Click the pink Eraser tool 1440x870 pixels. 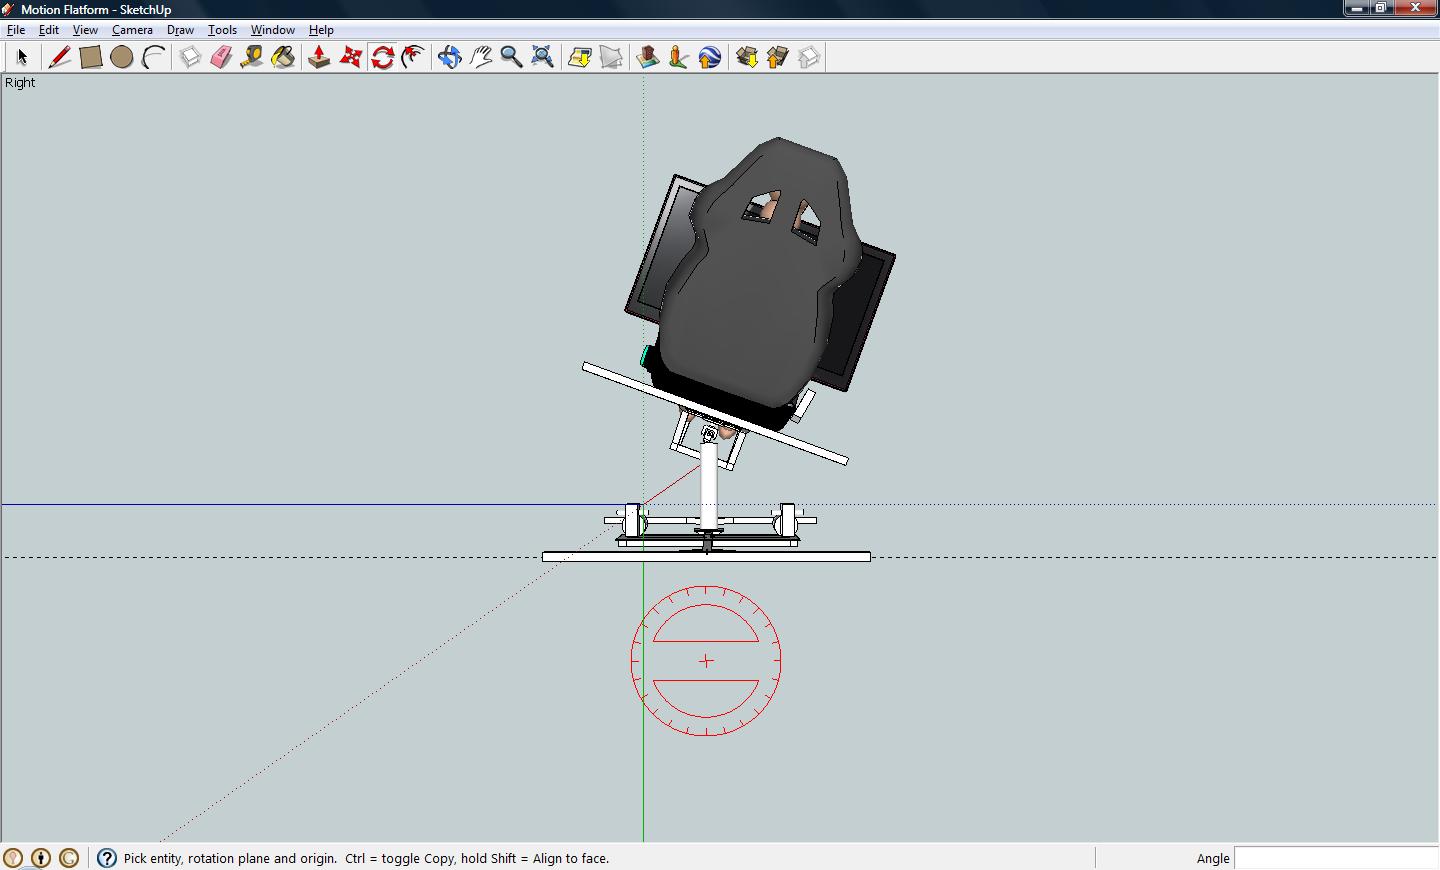pos(221,57)
